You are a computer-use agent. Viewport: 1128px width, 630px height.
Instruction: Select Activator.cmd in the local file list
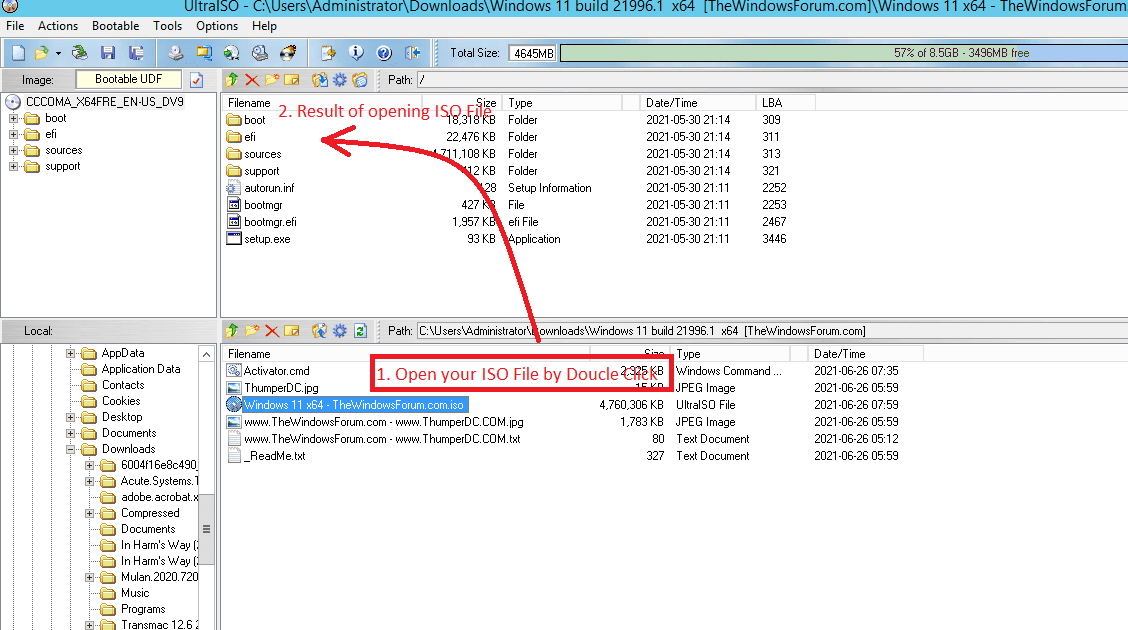tap(276, 371)
